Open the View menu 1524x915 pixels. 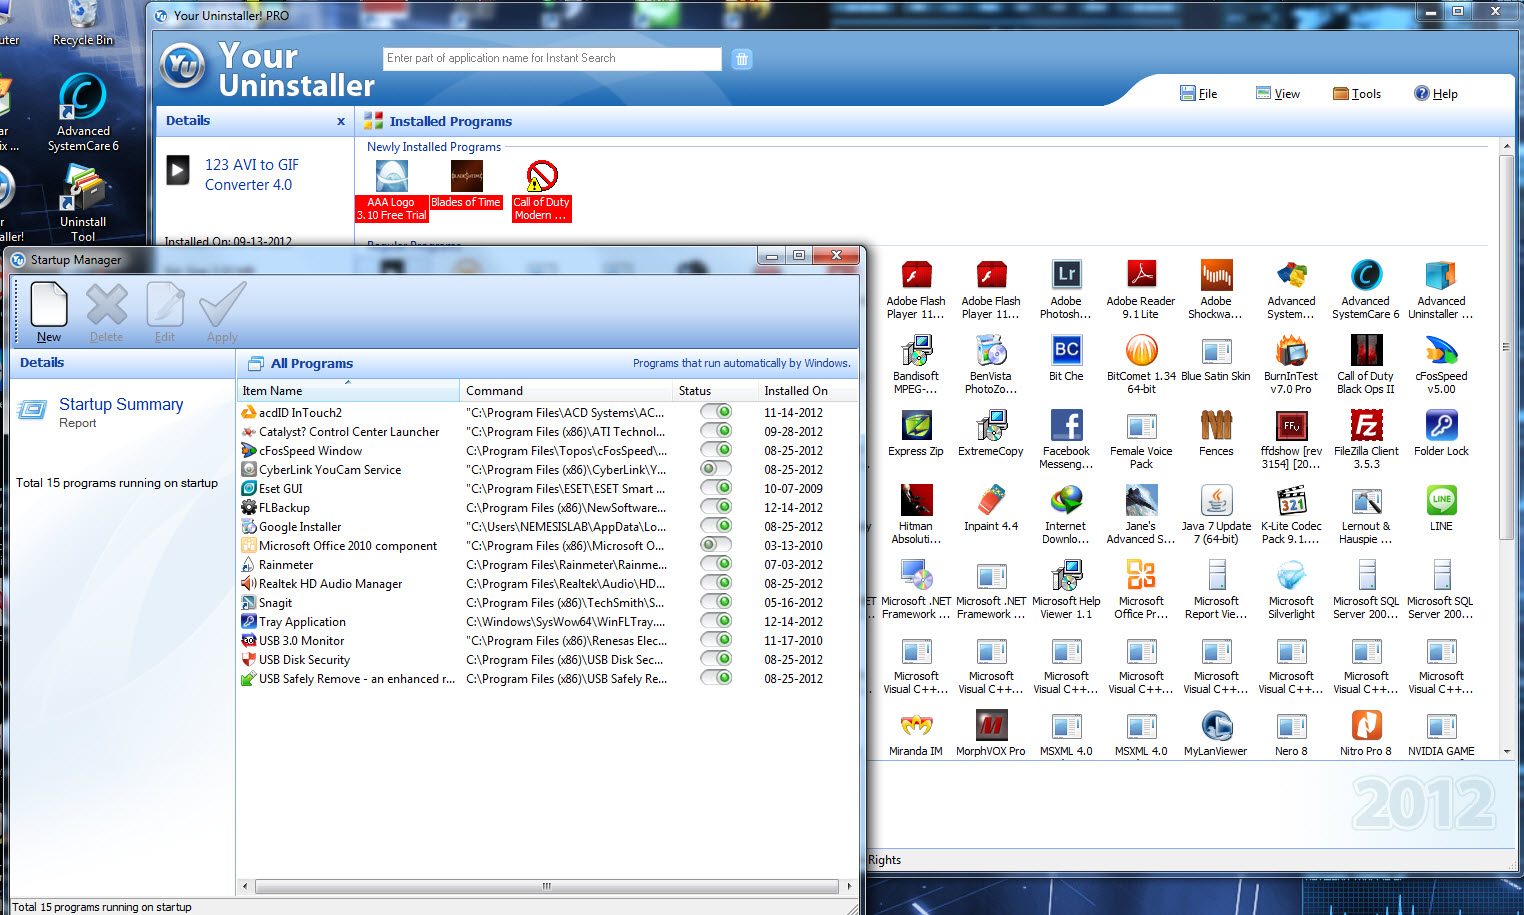pyautogui.click(x=1278, y=93)
